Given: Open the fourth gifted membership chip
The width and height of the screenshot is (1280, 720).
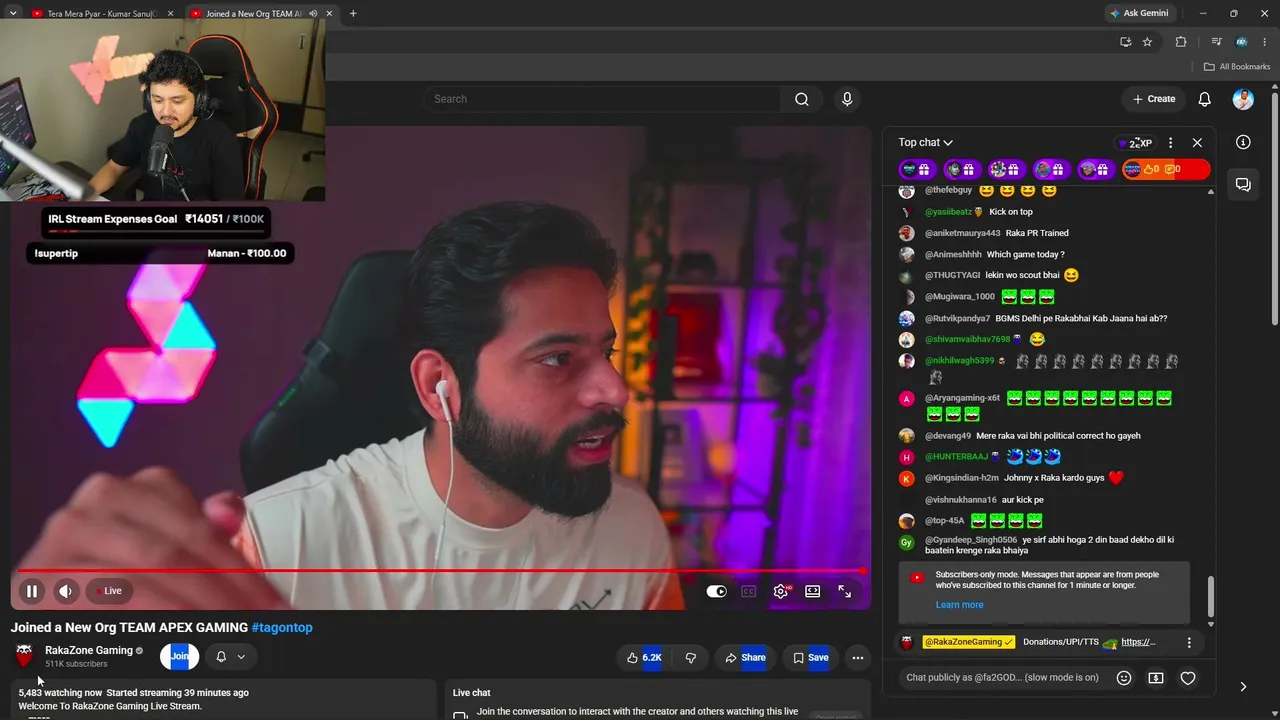Looking at the screenshot, I should [x=1050, y=170].
